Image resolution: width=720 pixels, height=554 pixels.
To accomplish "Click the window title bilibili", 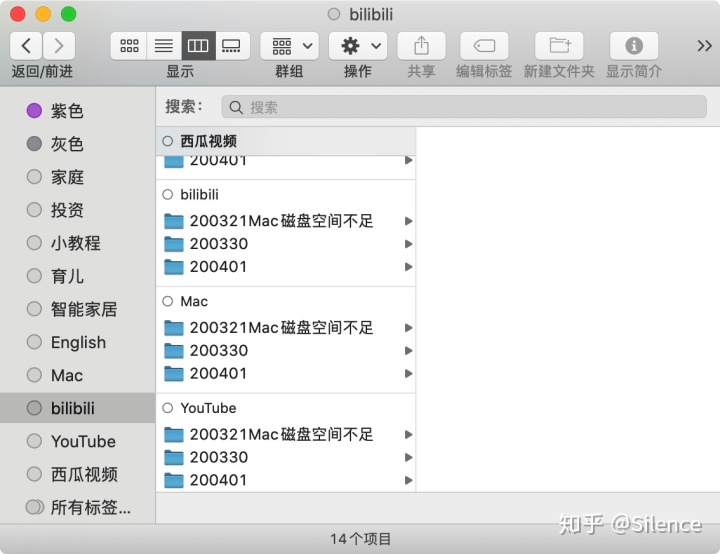I will (371, 14).
